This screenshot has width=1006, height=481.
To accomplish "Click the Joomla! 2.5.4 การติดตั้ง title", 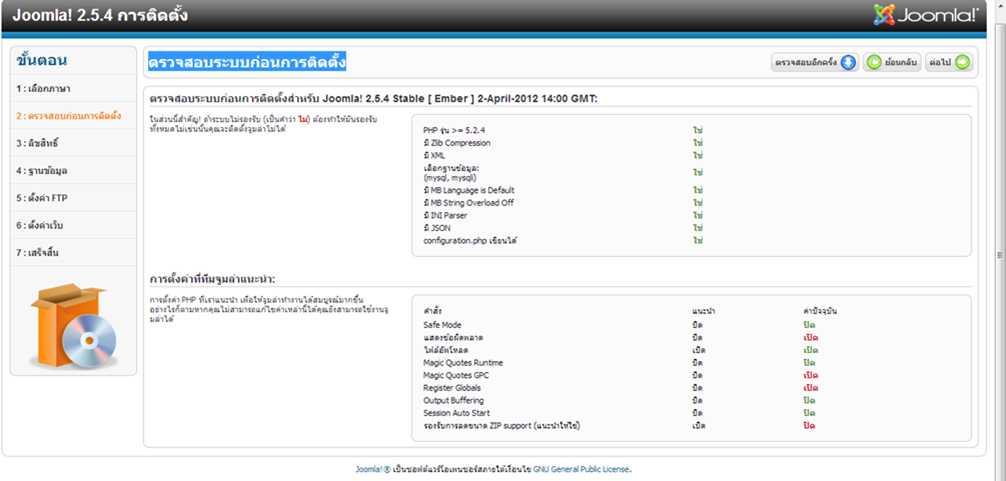I will click(x=100, y=15).
